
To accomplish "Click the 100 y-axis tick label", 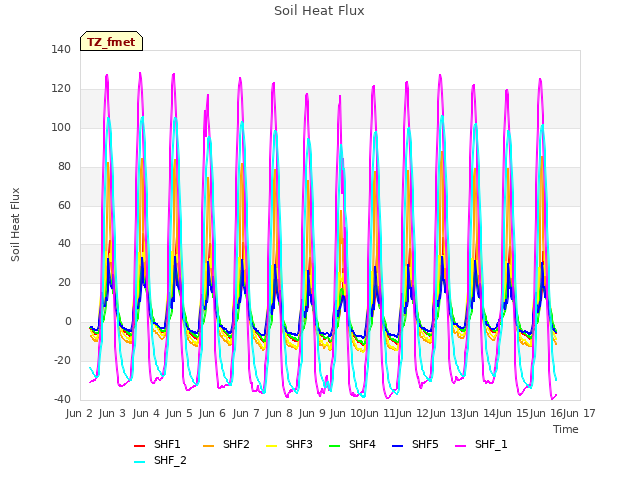I will [61, 127].
